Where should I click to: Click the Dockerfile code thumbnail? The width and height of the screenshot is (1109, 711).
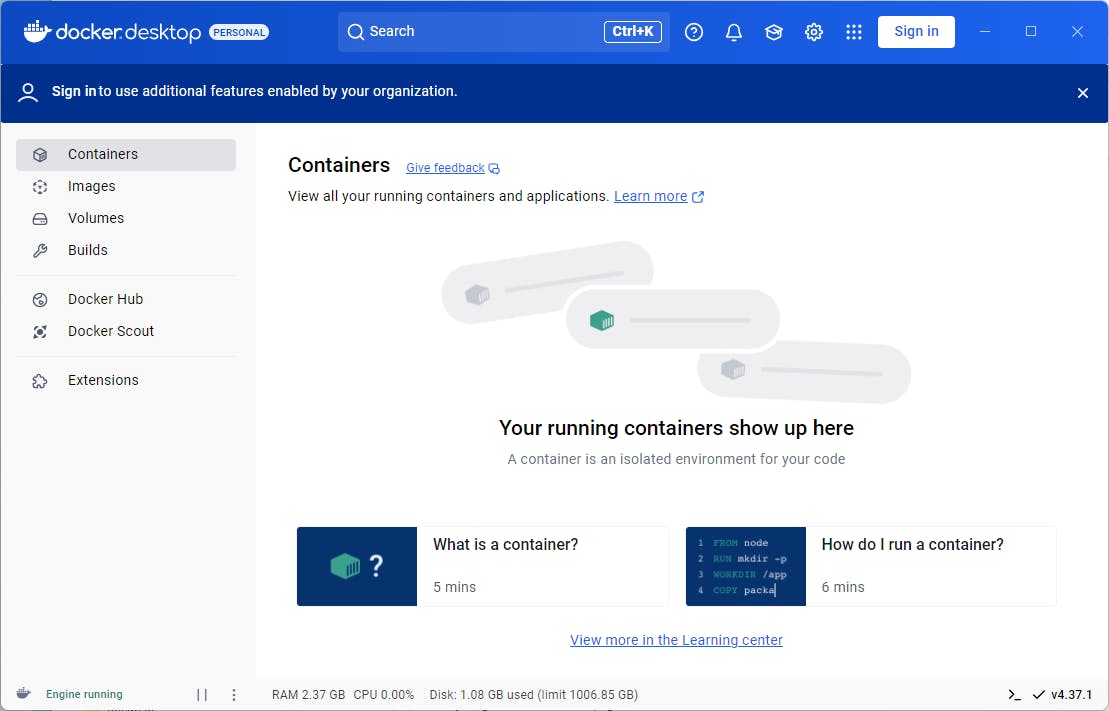[x=745, y=566]
